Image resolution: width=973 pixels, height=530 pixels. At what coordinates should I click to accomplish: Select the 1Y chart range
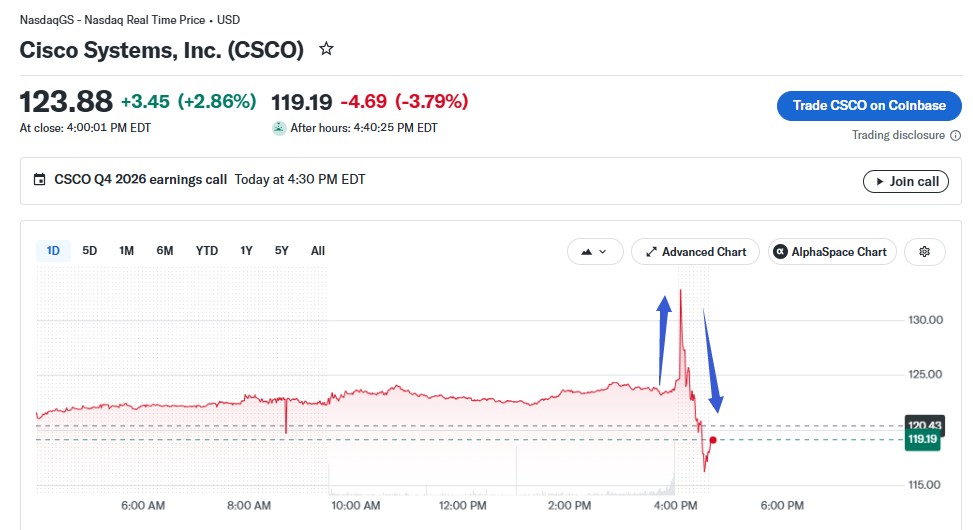pyautogui.click(x=246, y=251)
